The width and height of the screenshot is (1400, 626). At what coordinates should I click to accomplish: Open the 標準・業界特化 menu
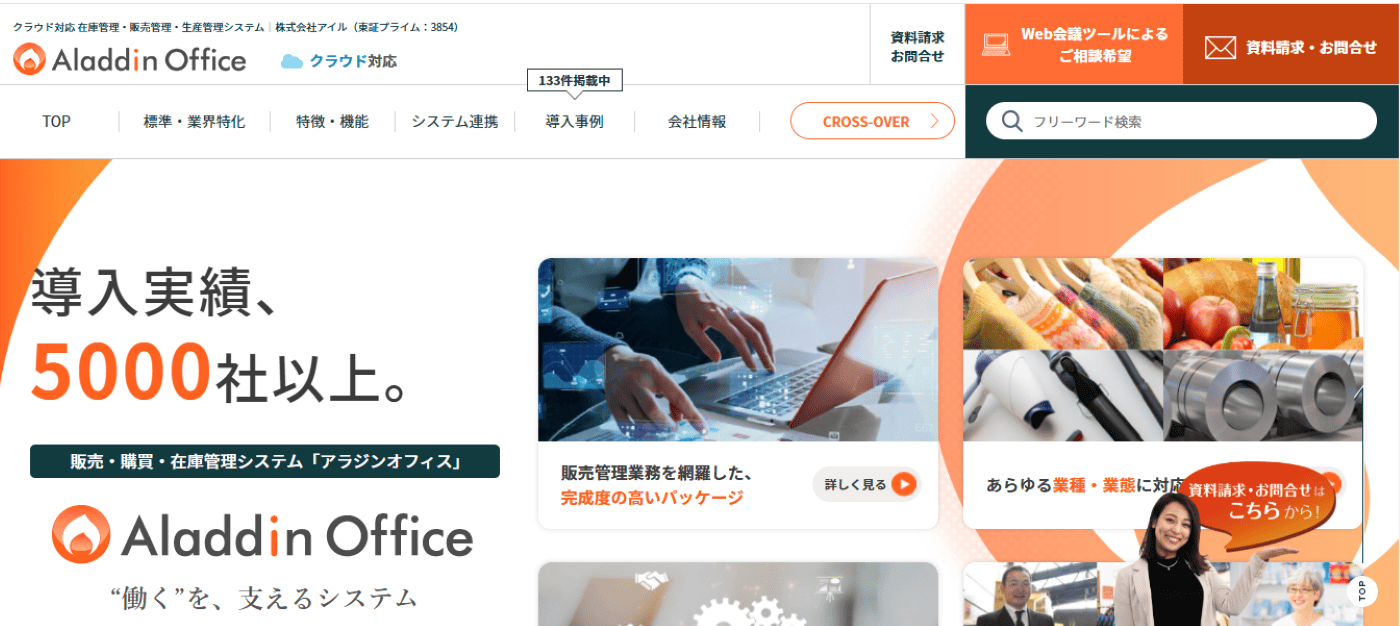pos(194,122)
